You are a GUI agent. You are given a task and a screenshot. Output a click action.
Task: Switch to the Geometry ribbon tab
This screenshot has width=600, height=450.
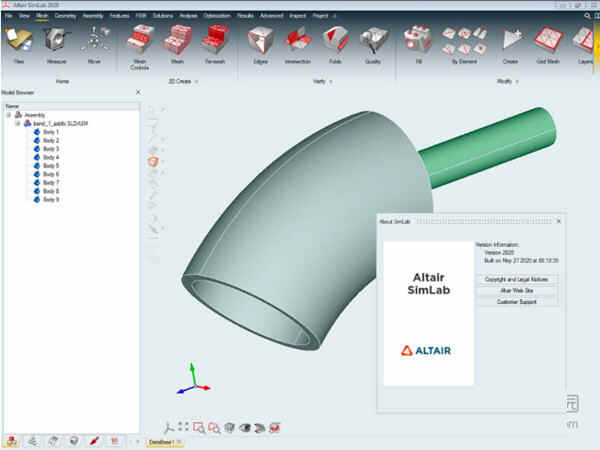pyautogui.click(x=65, y=16)
